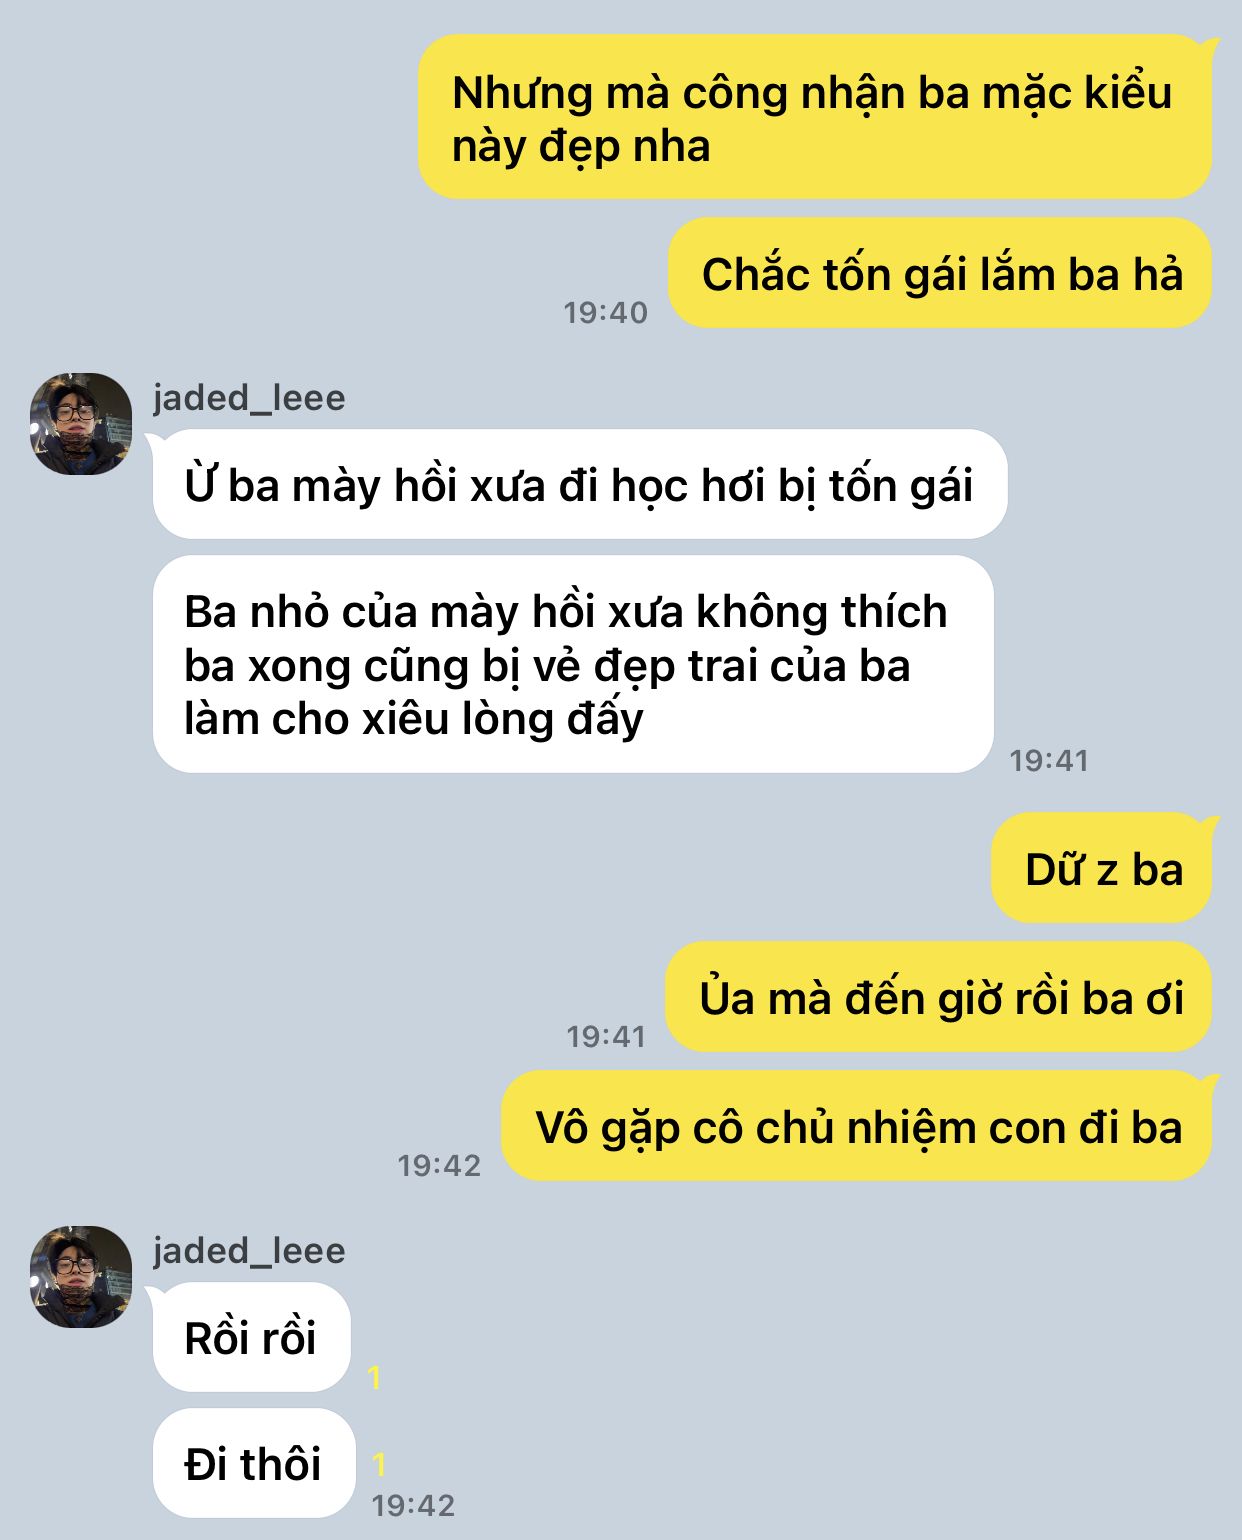Screen dimensions: 1242x1540
Task: Tap the 'Ba nhỏ của mày hồi xưa' message
Action: 573,664
